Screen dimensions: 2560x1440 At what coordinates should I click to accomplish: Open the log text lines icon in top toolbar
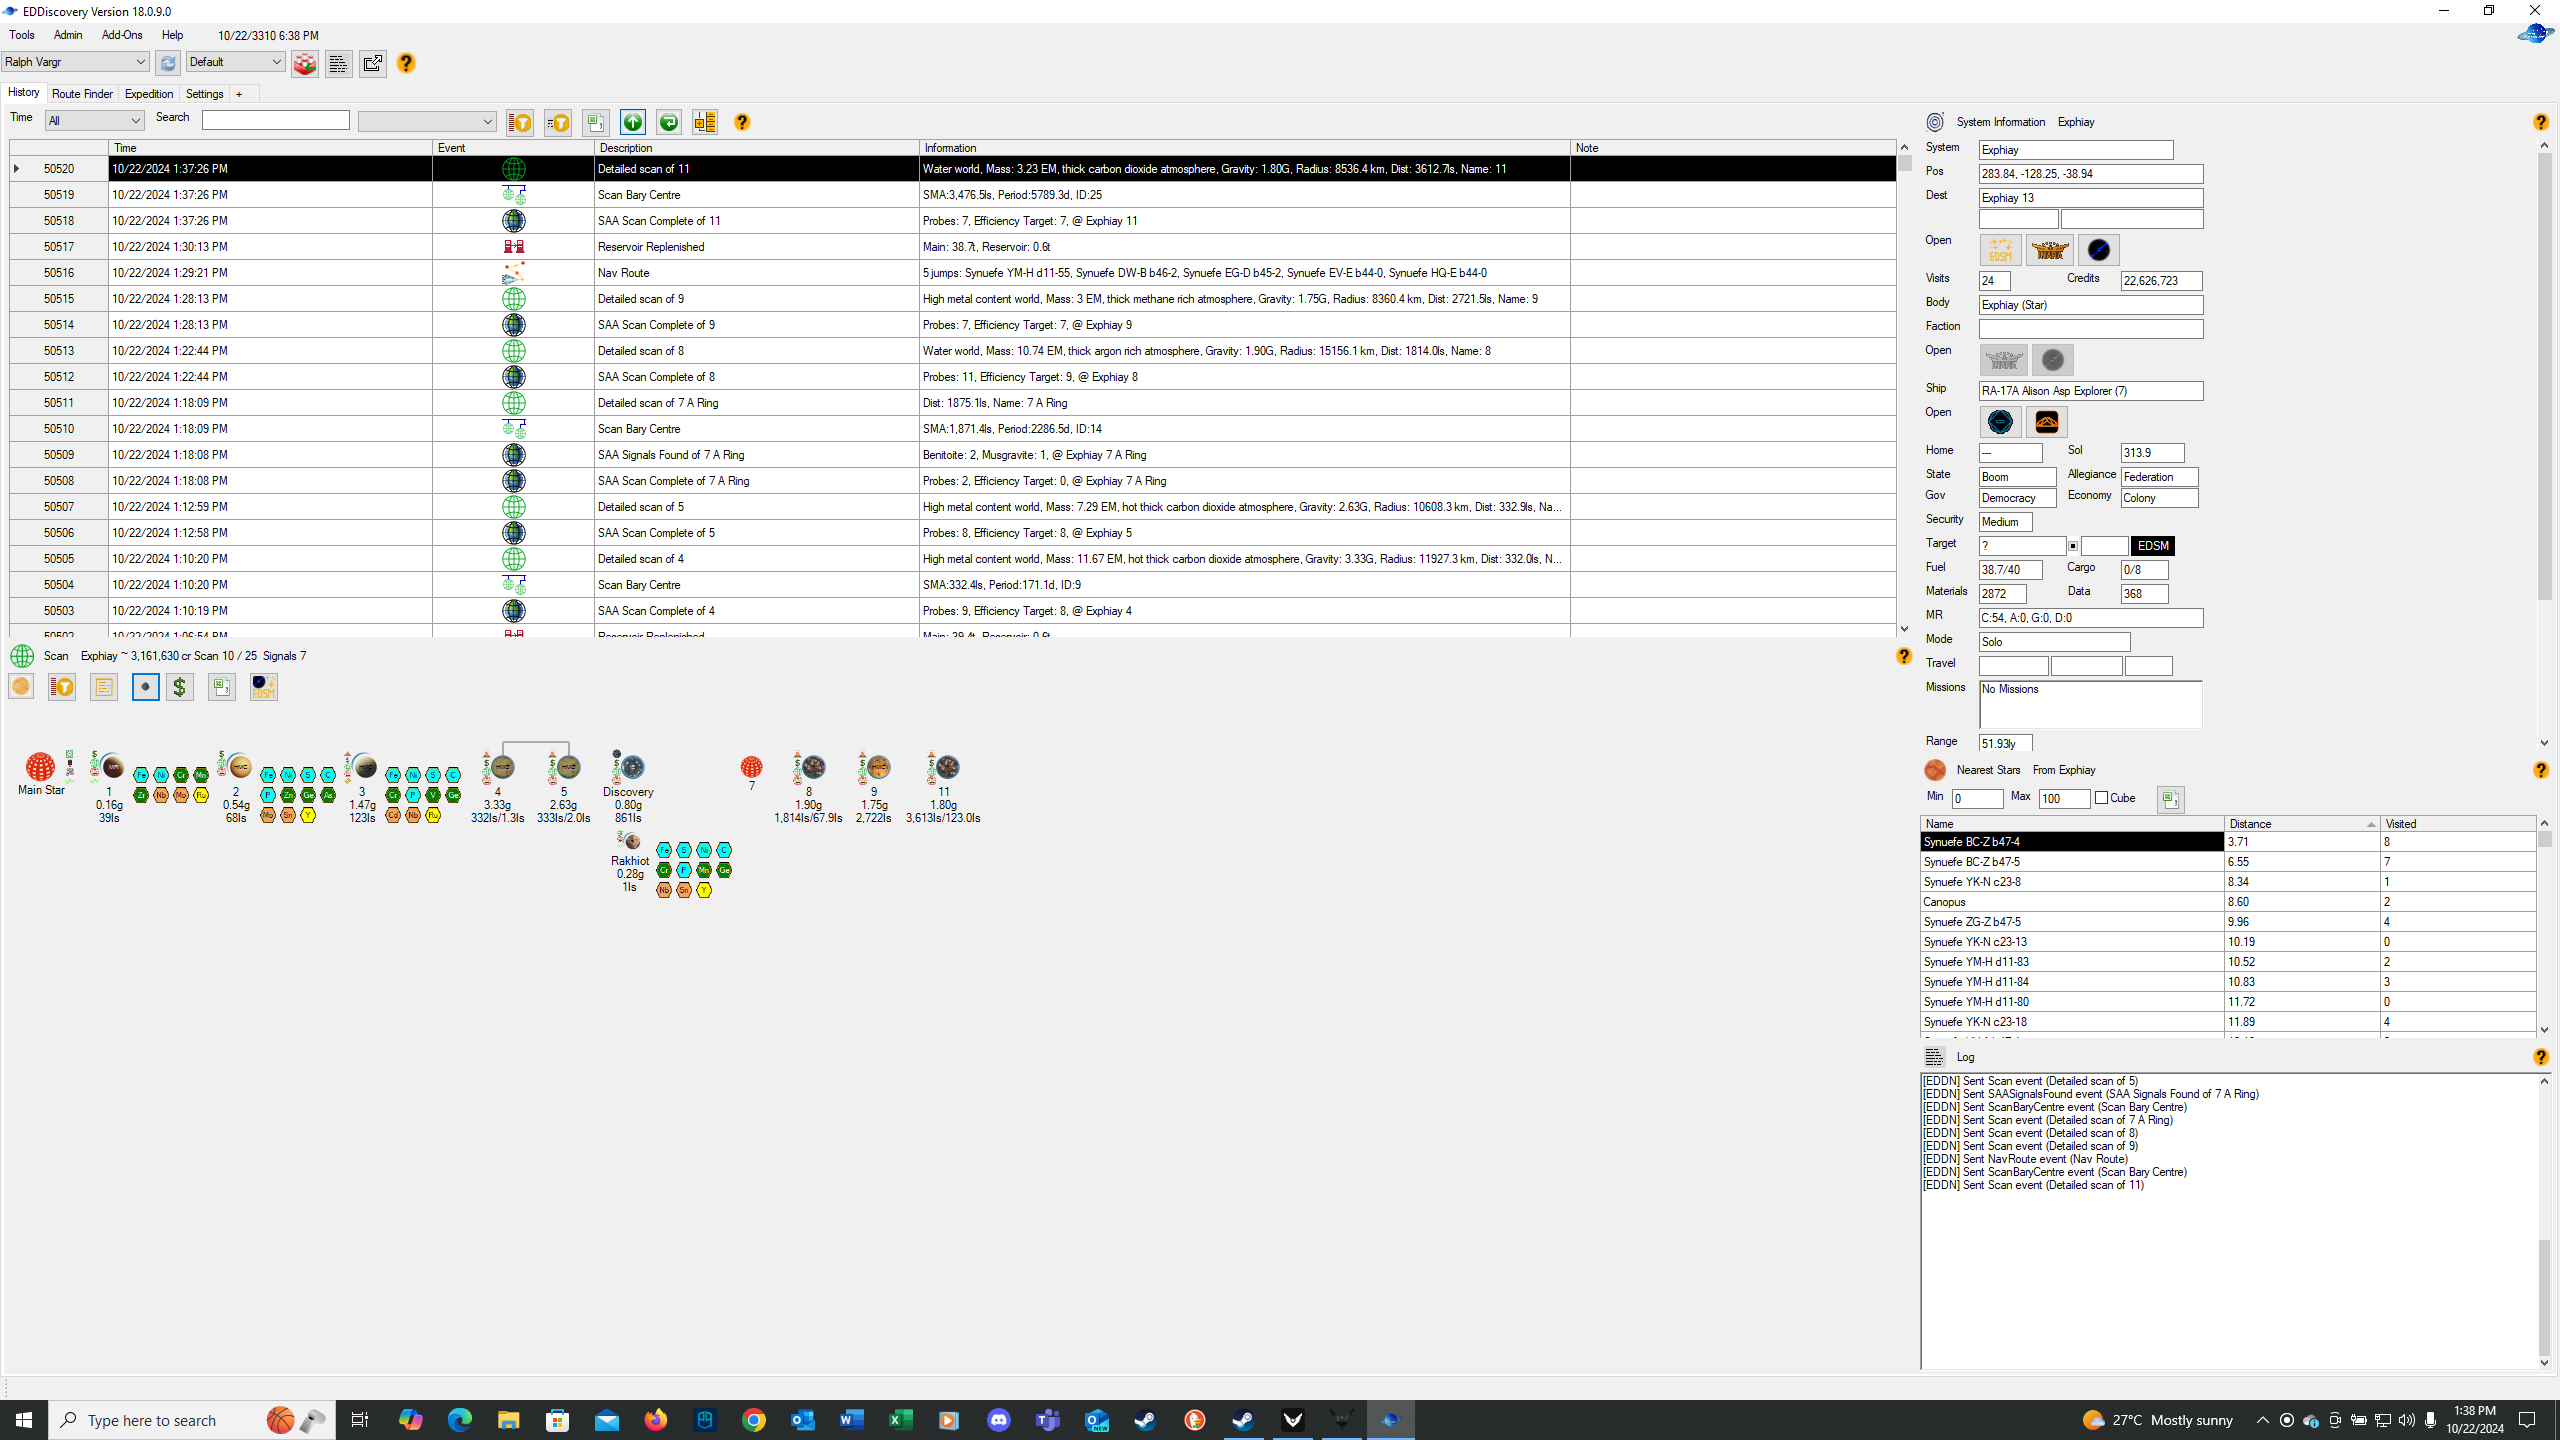tap(338, 63)
